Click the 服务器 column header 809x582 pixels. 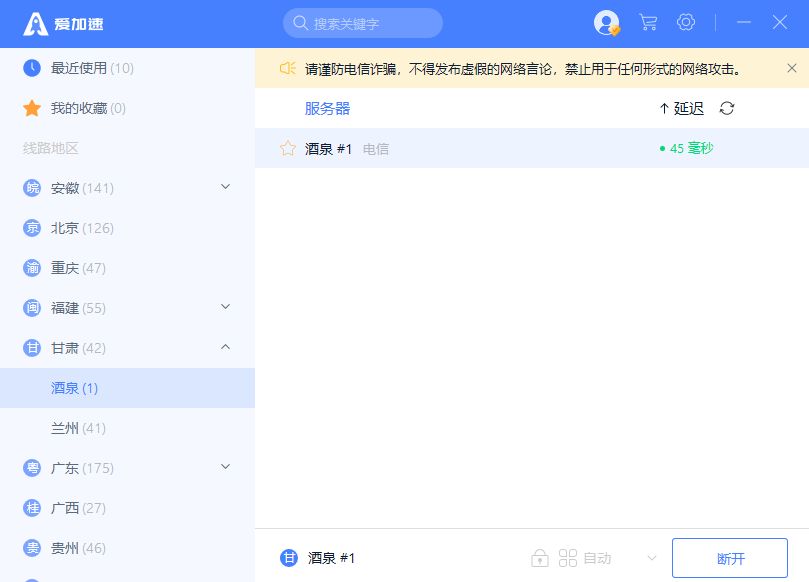[327, 108]
